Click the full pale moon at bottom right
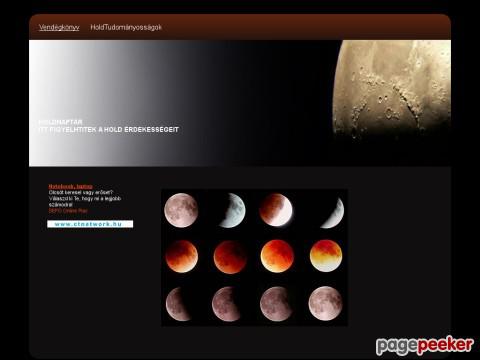The width and height of the screenshot is (480, 360). (x=325, y=303)
